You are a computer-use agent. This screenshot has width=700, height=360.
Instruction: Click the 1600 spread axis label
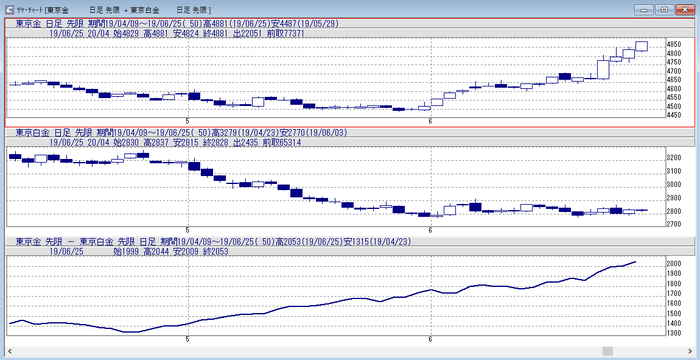point(674,303)
